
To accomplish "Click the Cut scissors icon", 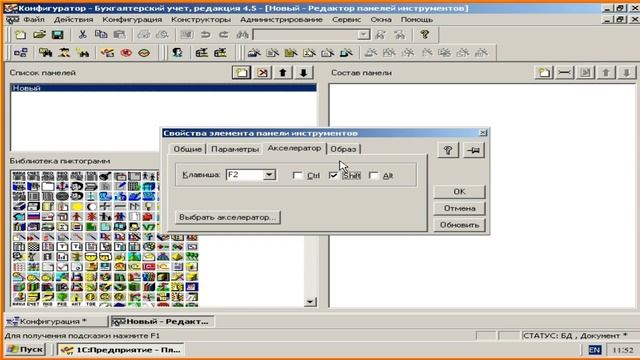I will (x=82, y=35).
